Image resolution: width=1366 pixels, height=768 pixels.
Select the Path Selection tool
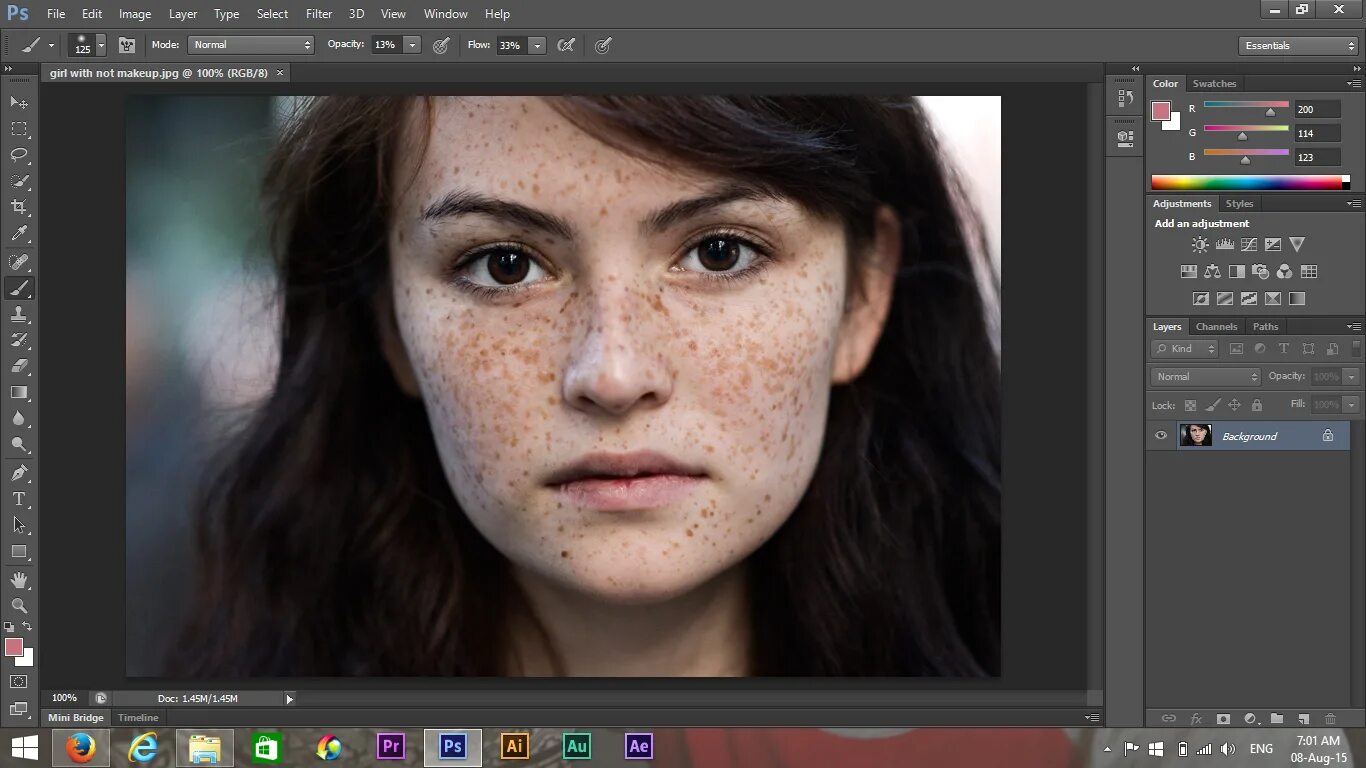pyautogui.click(x=19, y=525)
